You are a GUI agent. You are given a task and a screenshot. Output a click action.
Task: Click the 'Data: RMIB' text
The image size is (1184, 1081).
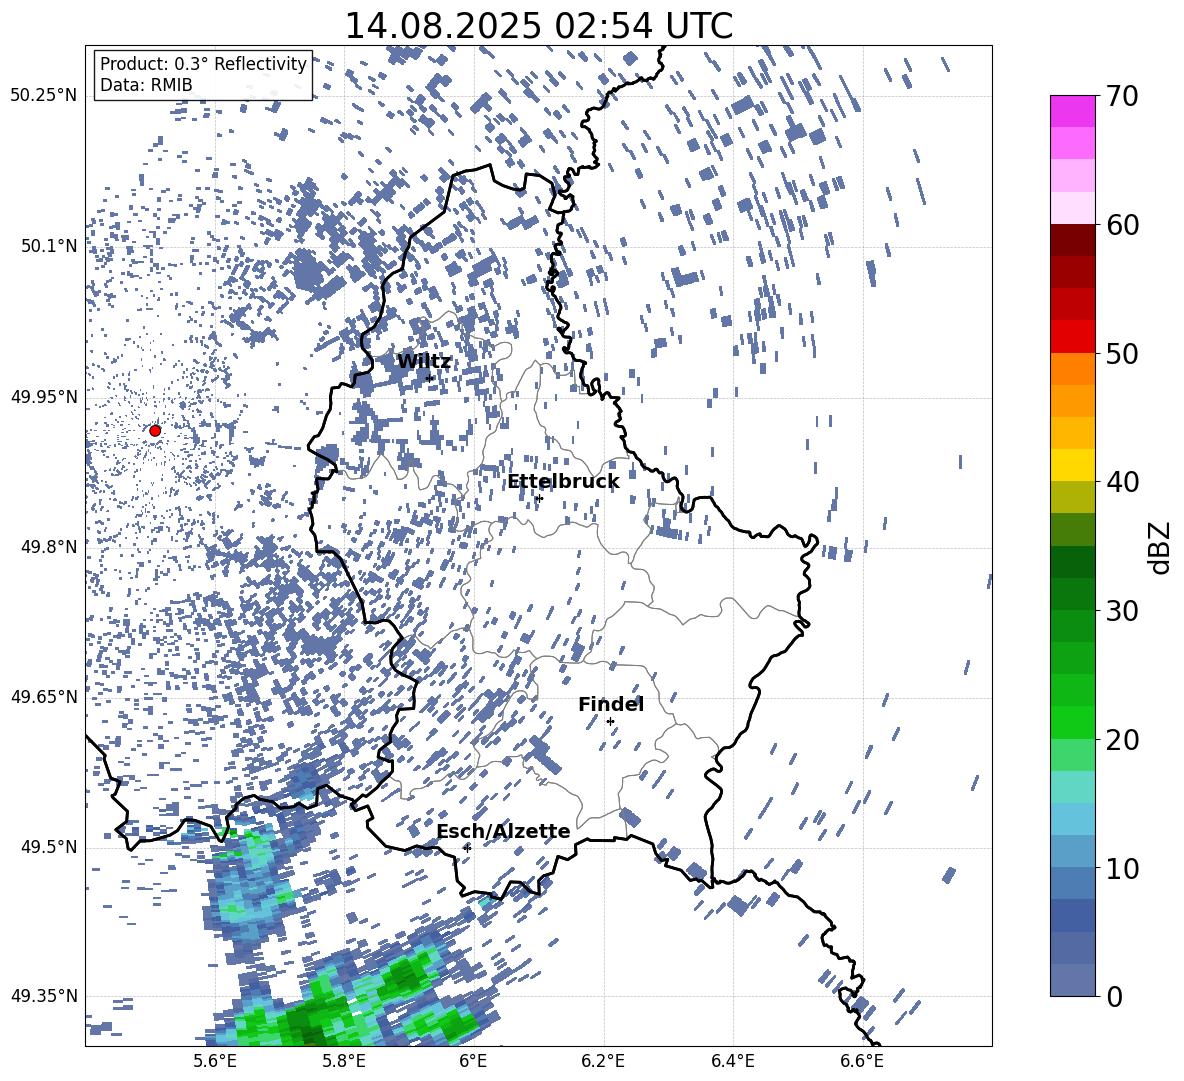click(146, 85)
